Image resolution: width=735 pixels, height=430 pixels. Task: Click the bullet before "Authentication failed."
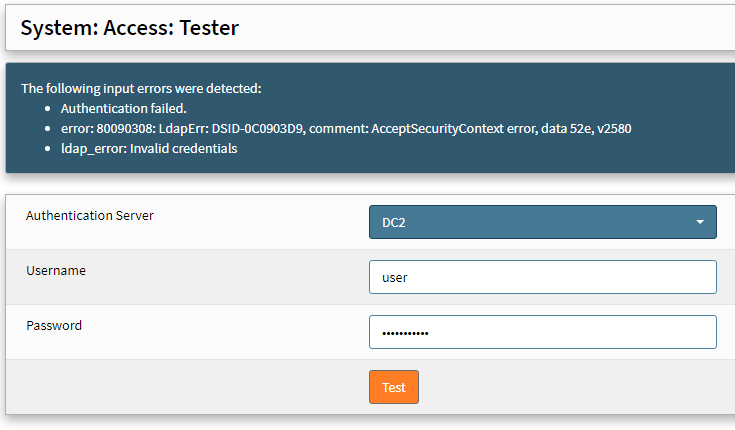[x=49, y=108]
